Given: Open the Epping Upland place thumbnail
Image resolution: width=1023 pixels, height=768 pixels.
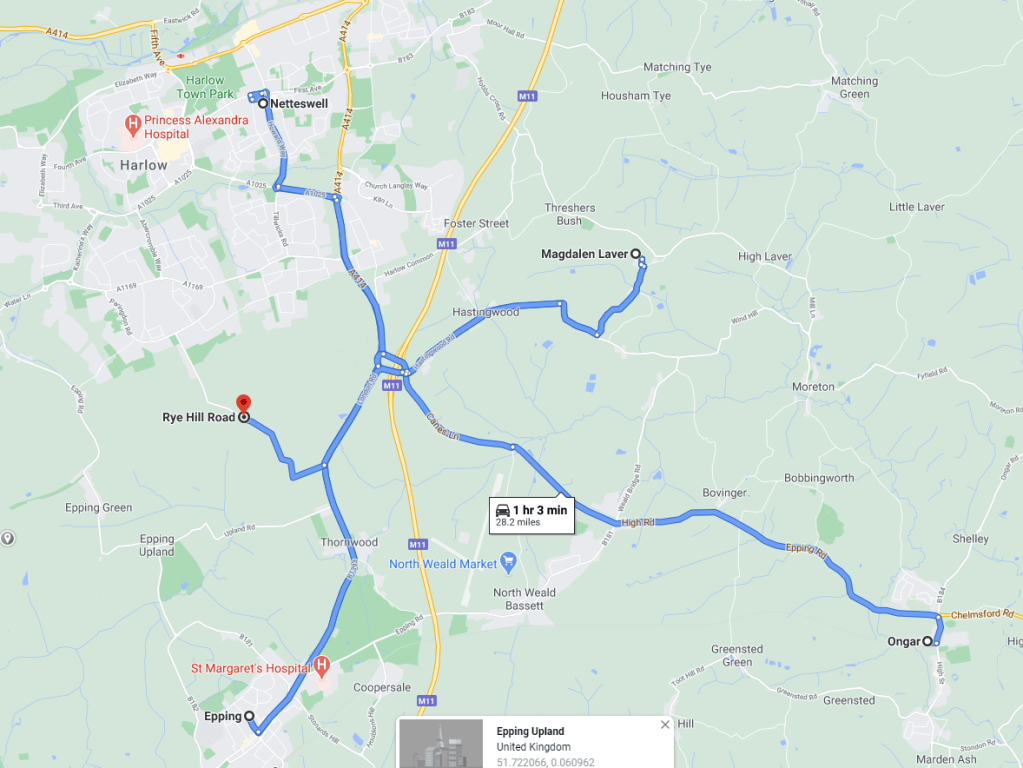Looking at the screenshot, I should click(x=441, y=743).
